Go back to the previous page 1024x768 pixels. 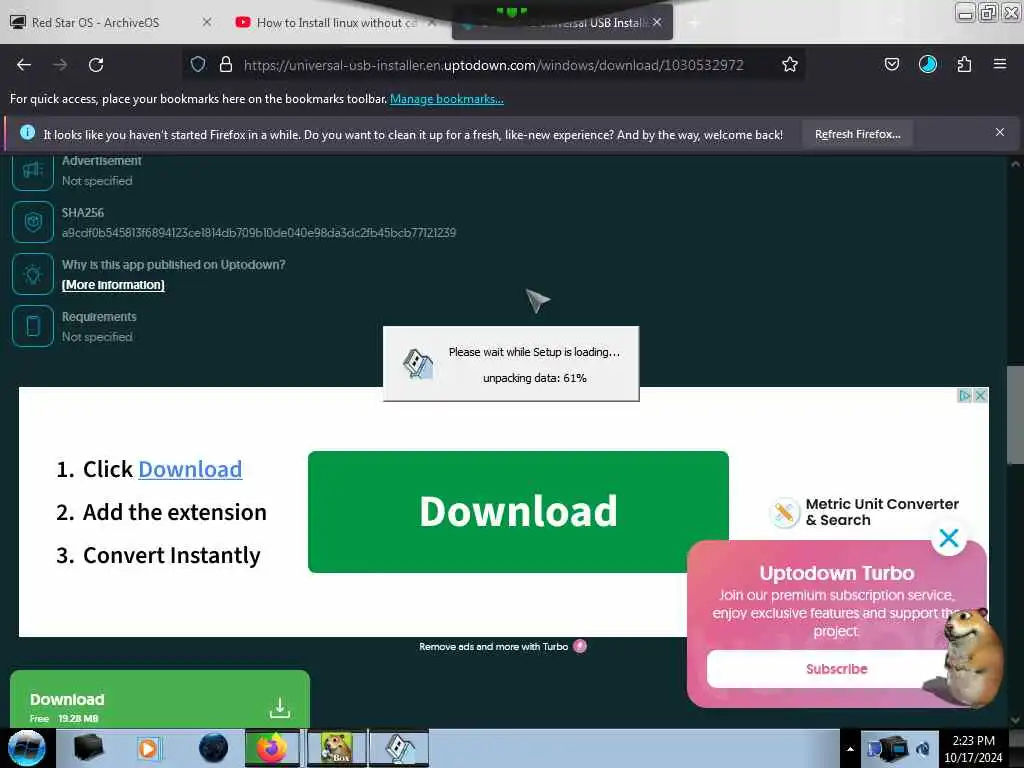pyautogui.click(x=24, y=65)
